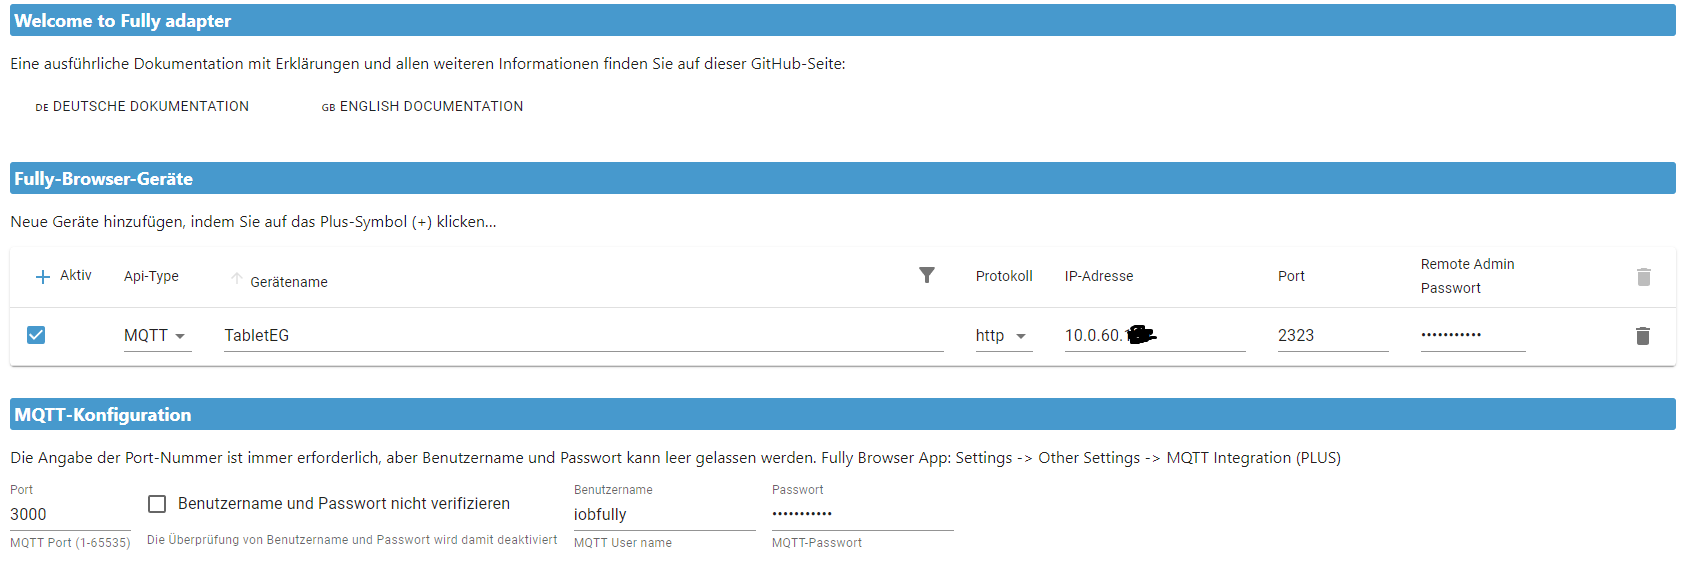Enable Benutzername und Passwort nicht verifizieren
The height and width of the screenshot is (561, 1685).
coord(157,504)
